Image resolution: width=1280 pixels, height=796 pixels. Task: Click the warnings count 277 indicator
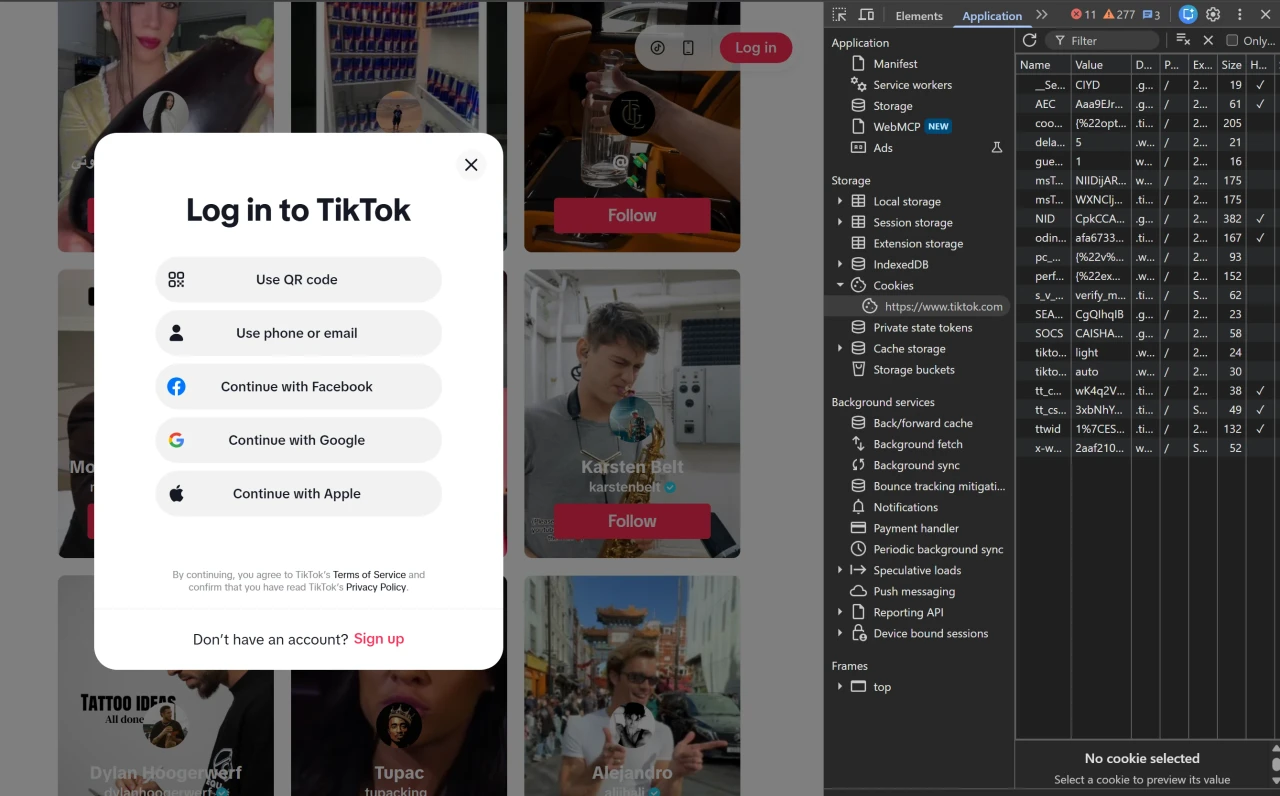point(1119,15)
